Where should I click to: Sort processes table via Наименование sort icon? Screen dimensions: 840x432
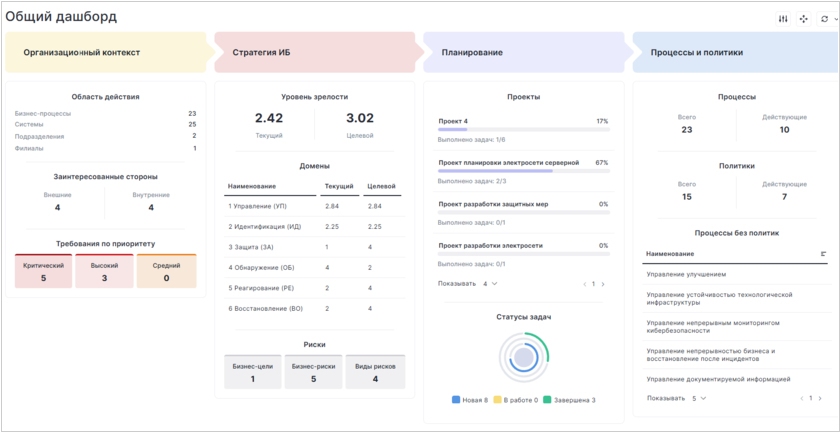[822, 254]
